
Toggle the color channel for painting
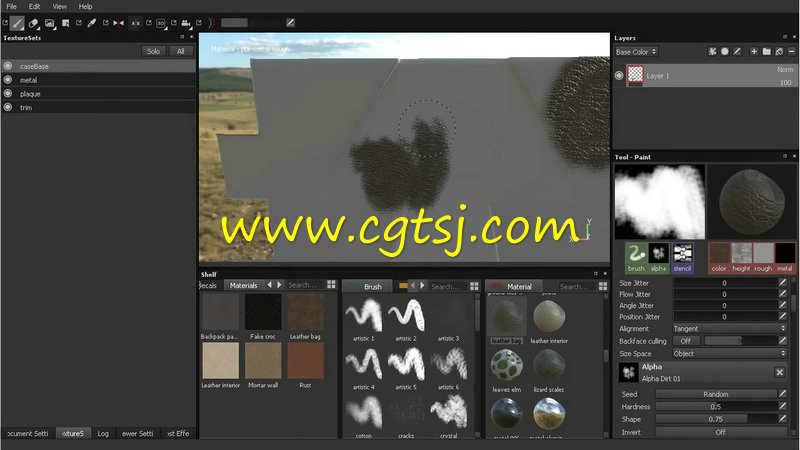[719, 258]
